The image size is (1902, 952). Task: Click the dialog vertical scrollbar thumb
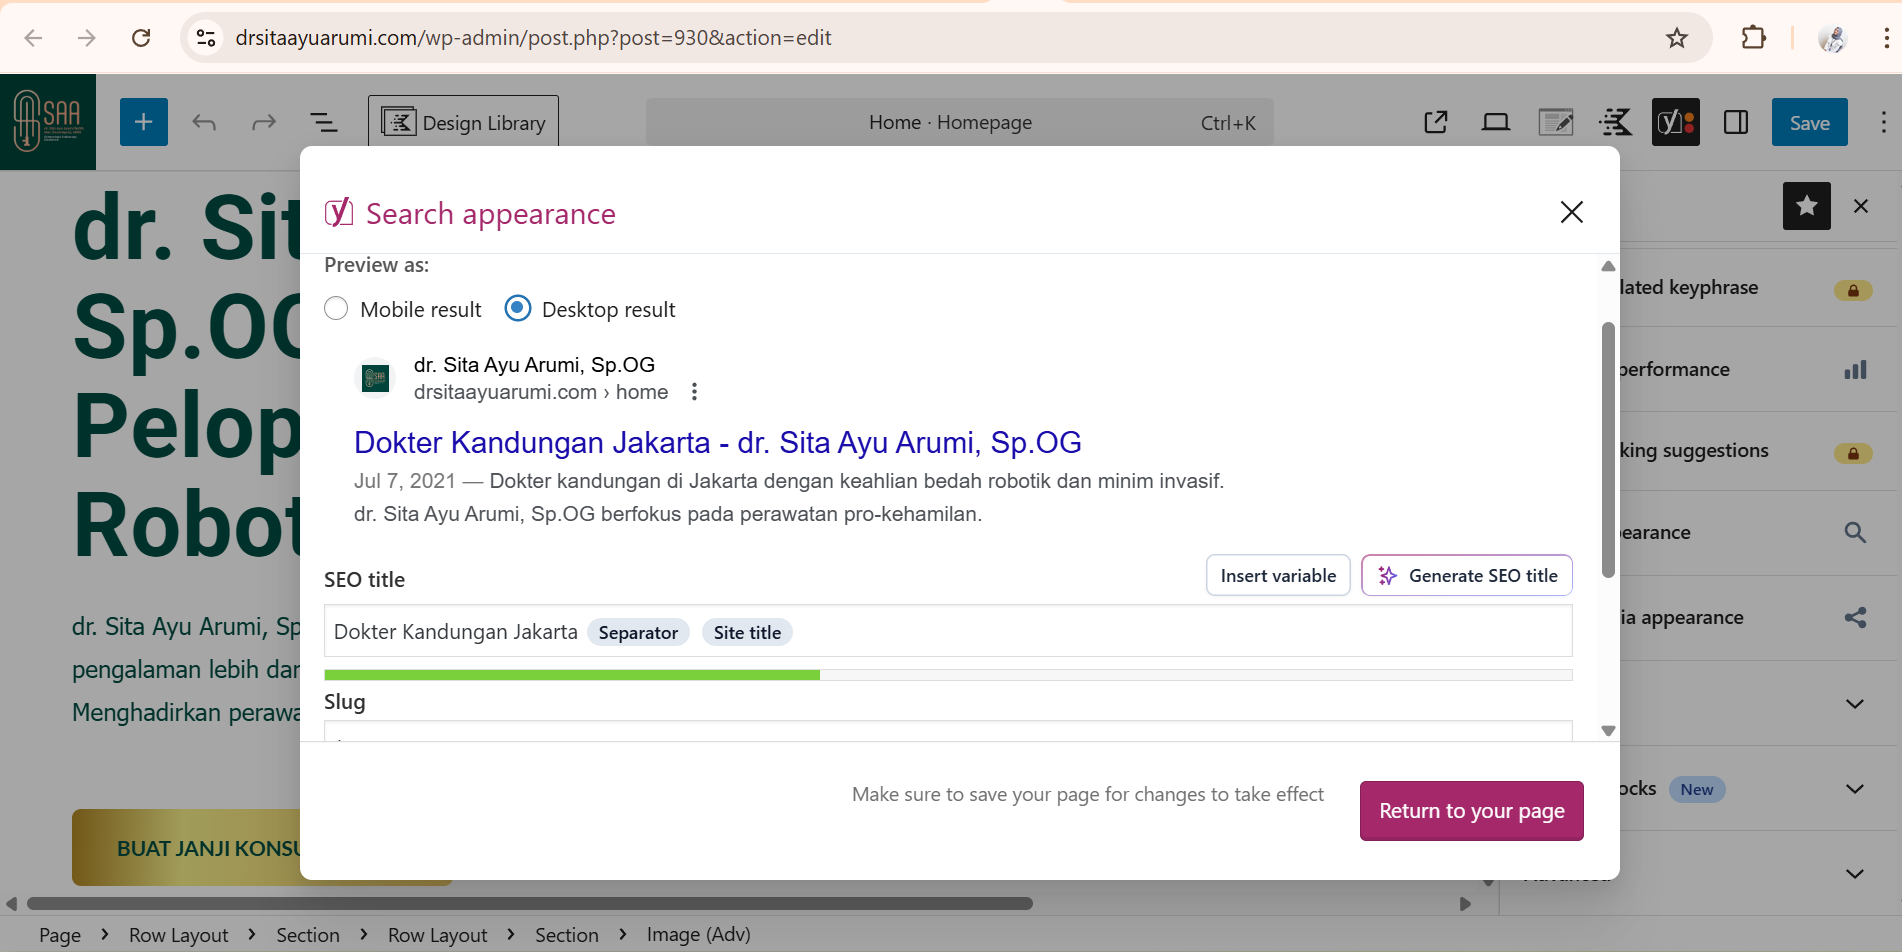point(1608,450)
